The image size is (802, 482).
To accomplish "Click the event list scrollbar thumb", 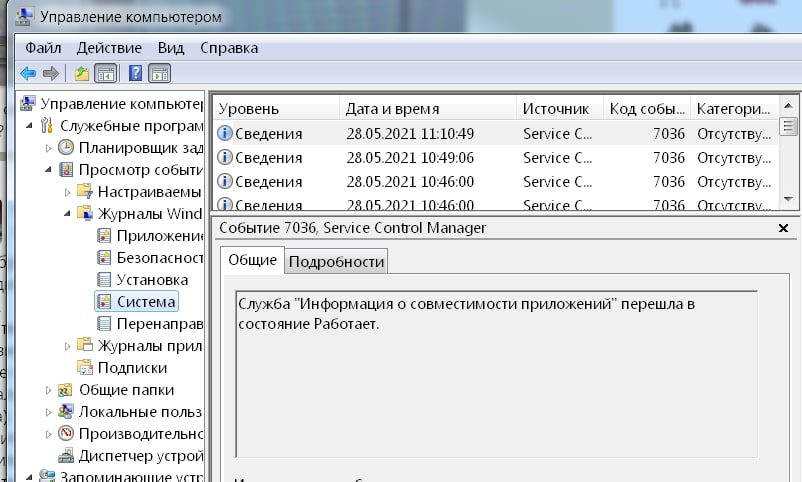I will (788, 126).
